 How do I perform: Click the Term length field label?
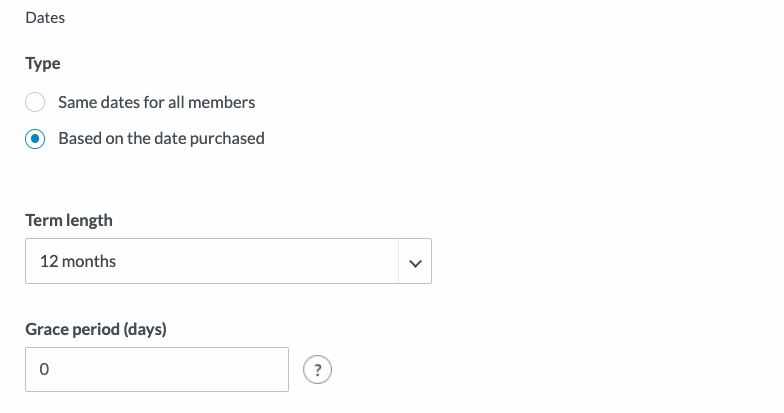[69, 220]
